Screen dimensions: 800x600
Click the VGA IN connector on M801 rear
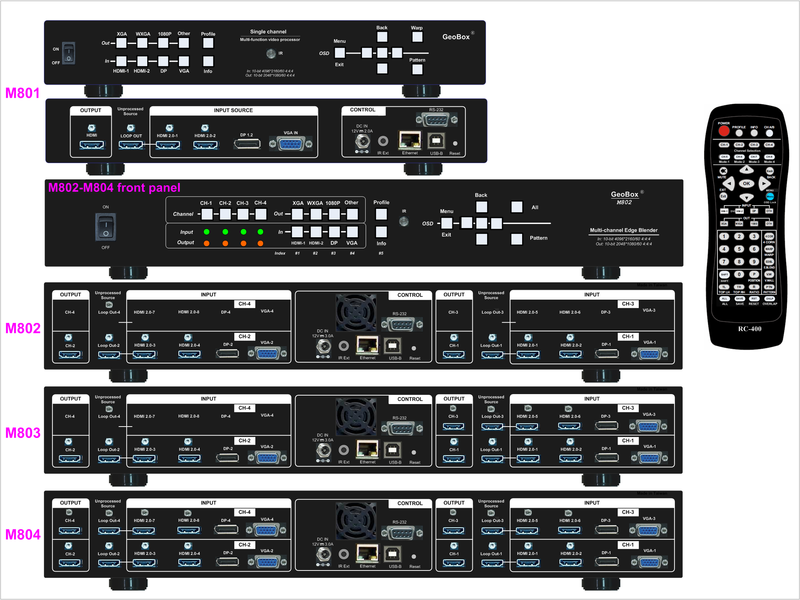point(290,144)
